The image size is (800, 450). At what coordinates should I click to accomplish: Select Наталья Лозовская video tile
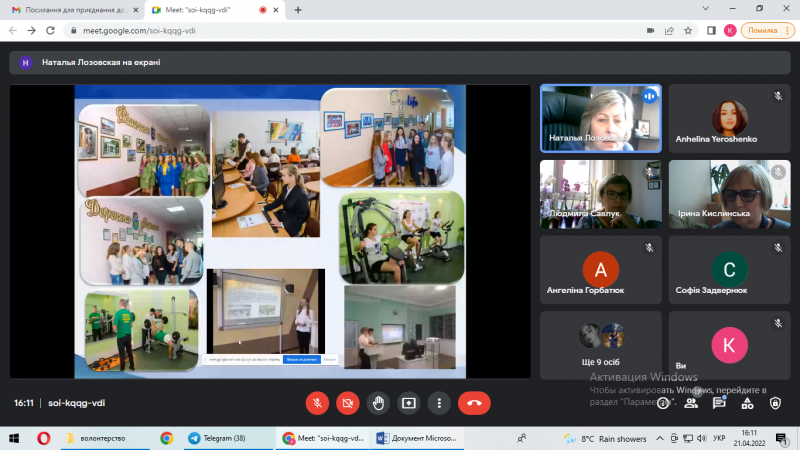601,118
